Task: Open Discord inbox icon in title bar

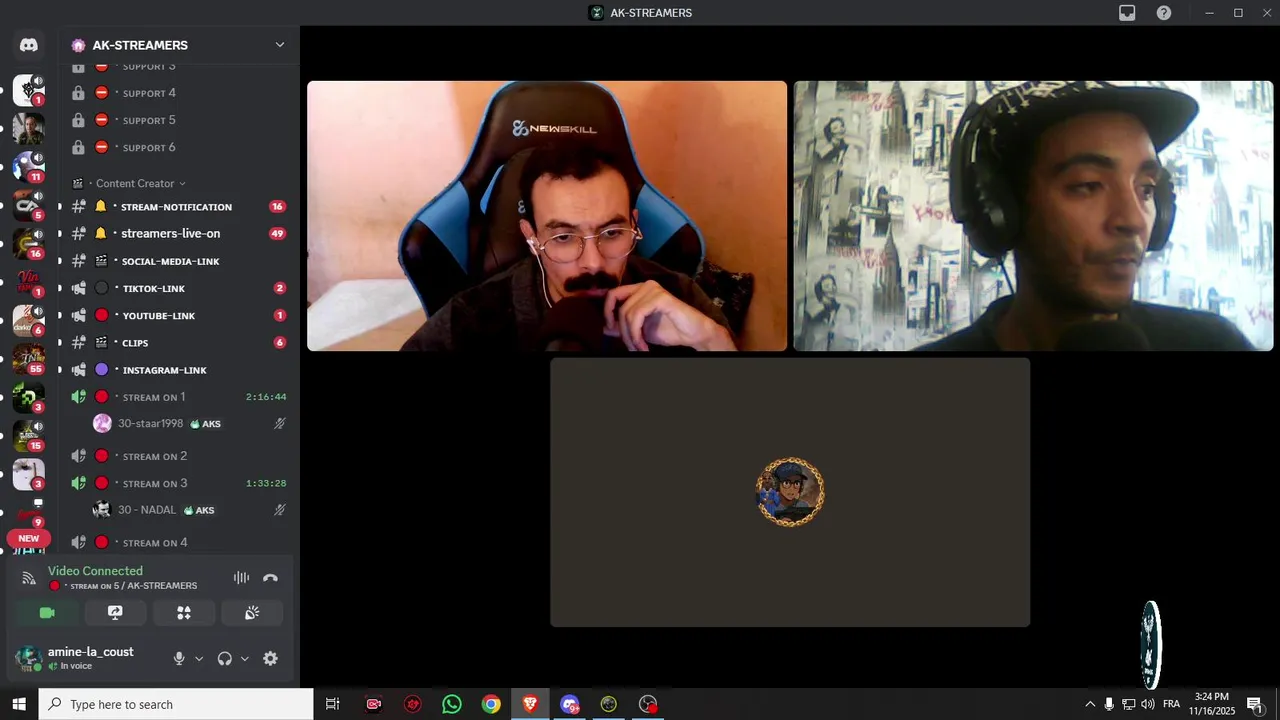Action: (x=1127, y=13)
